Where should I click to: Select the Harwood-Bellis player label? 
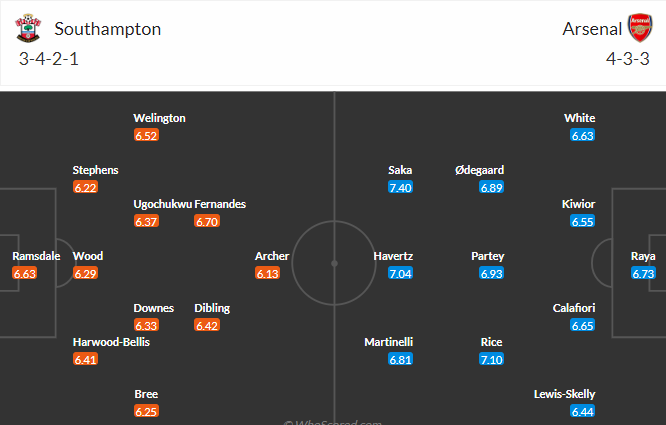(x=111, y=342)
